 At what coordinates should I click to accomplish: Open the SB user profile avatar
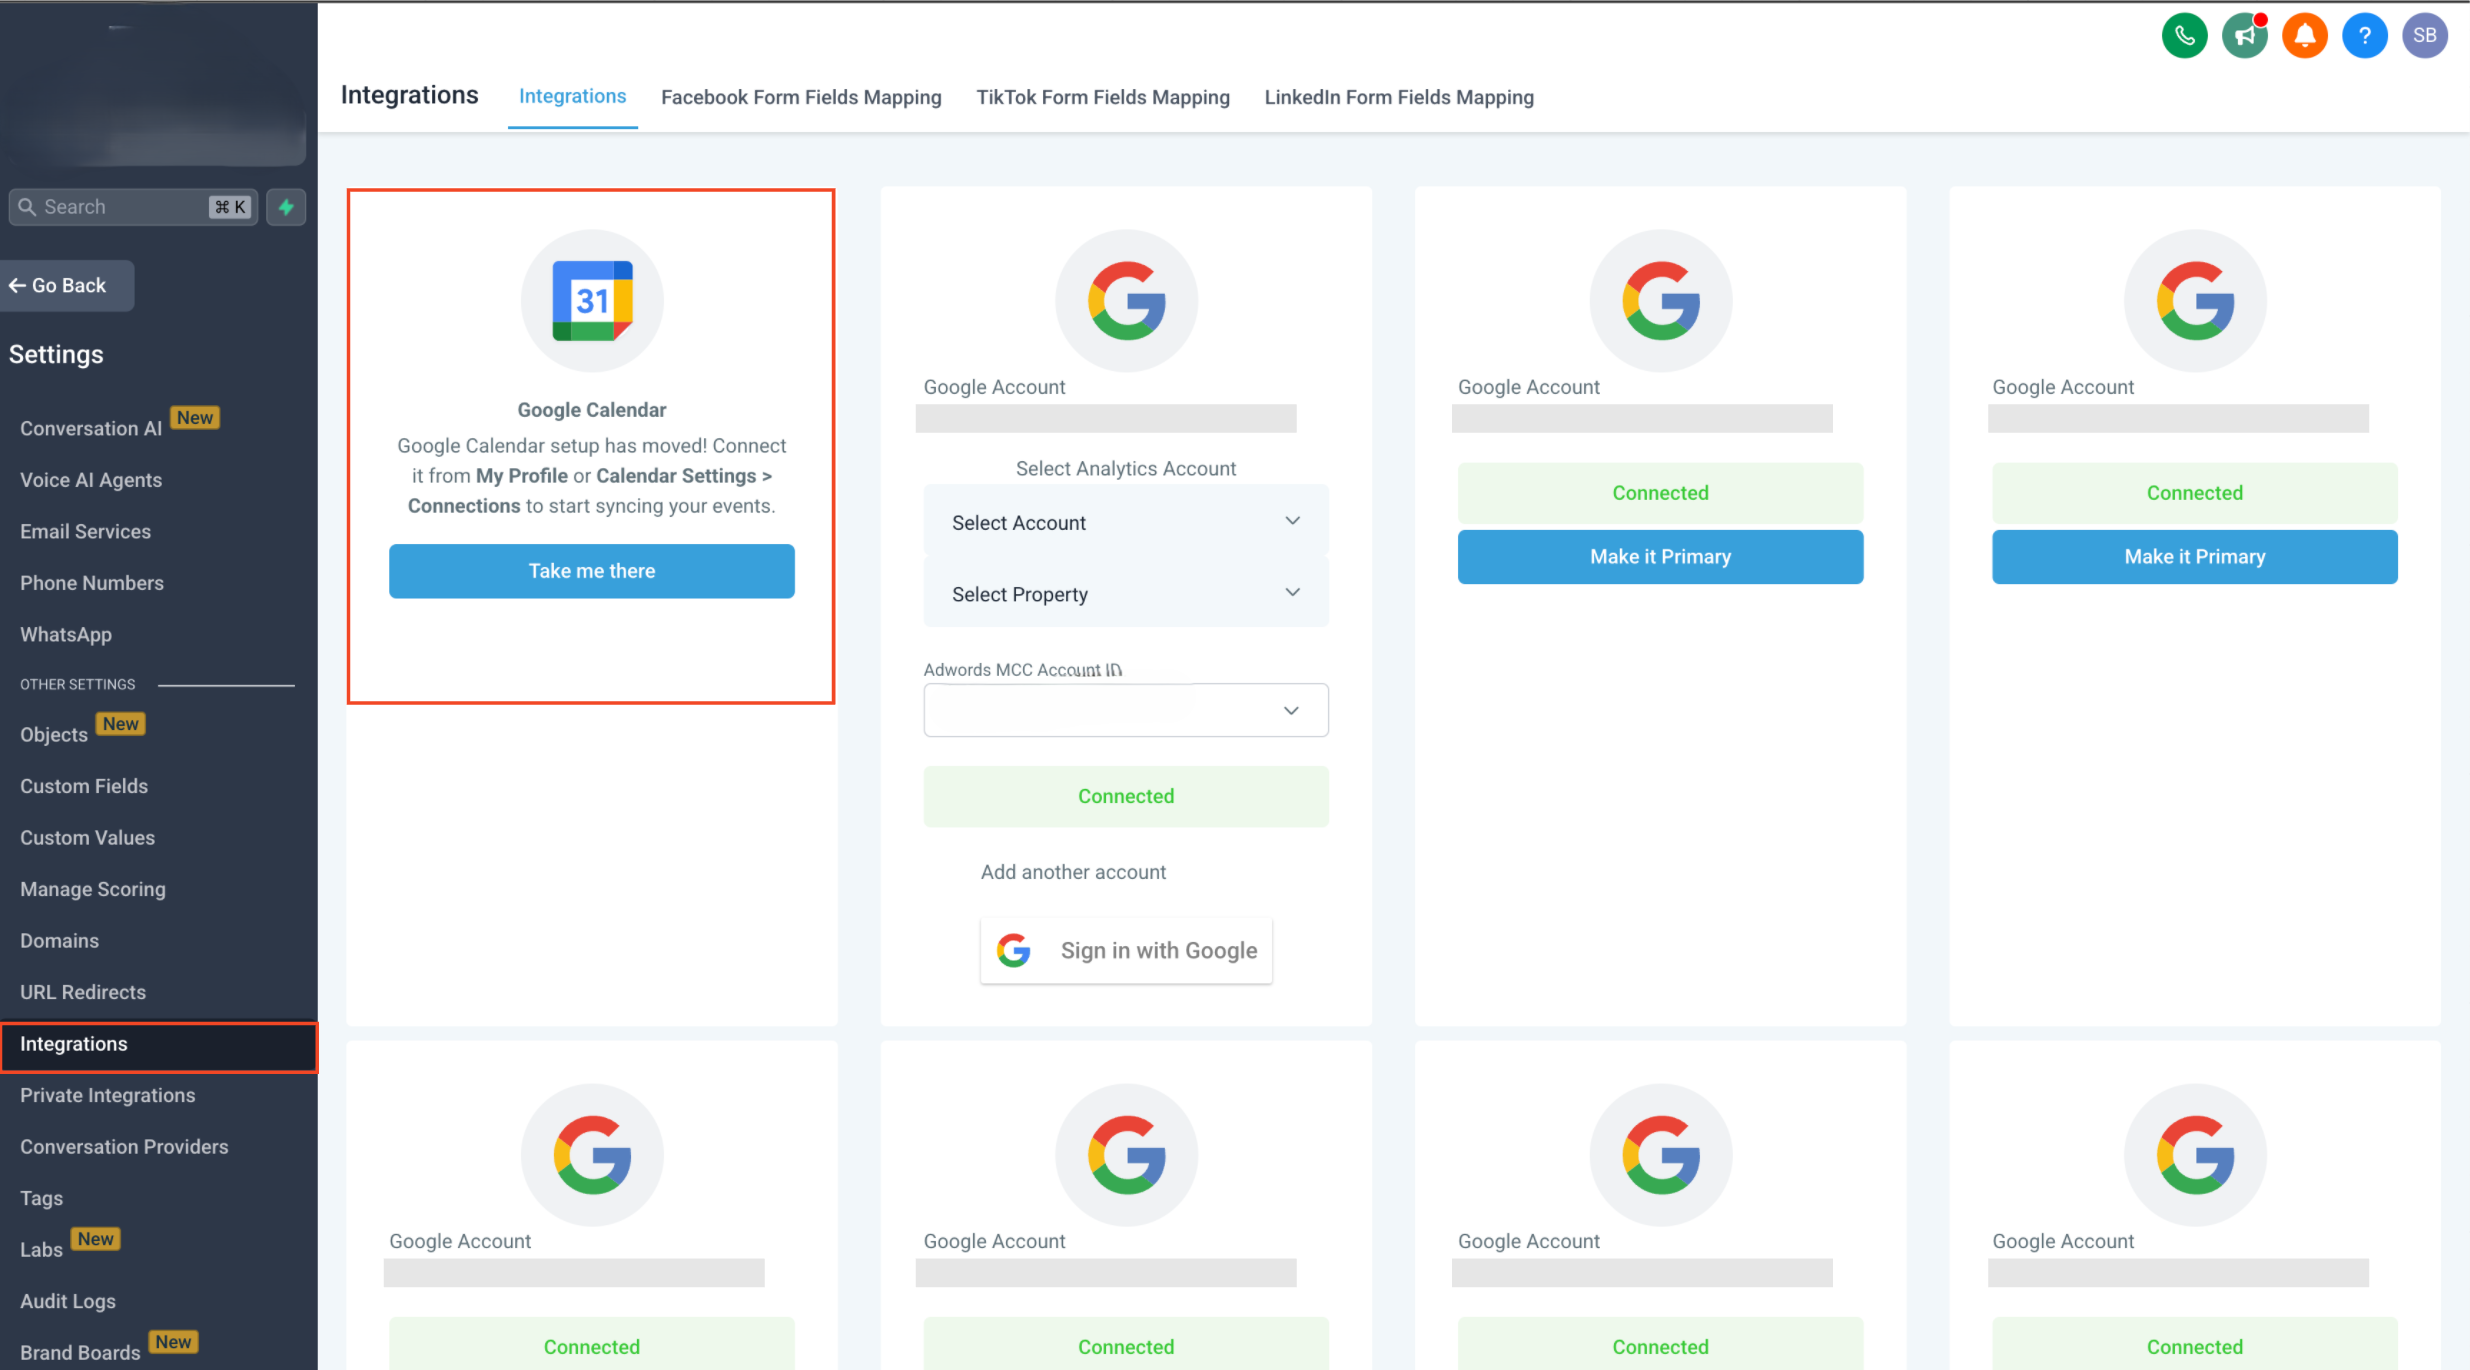pyautogui.click(x=2425, y=36)
